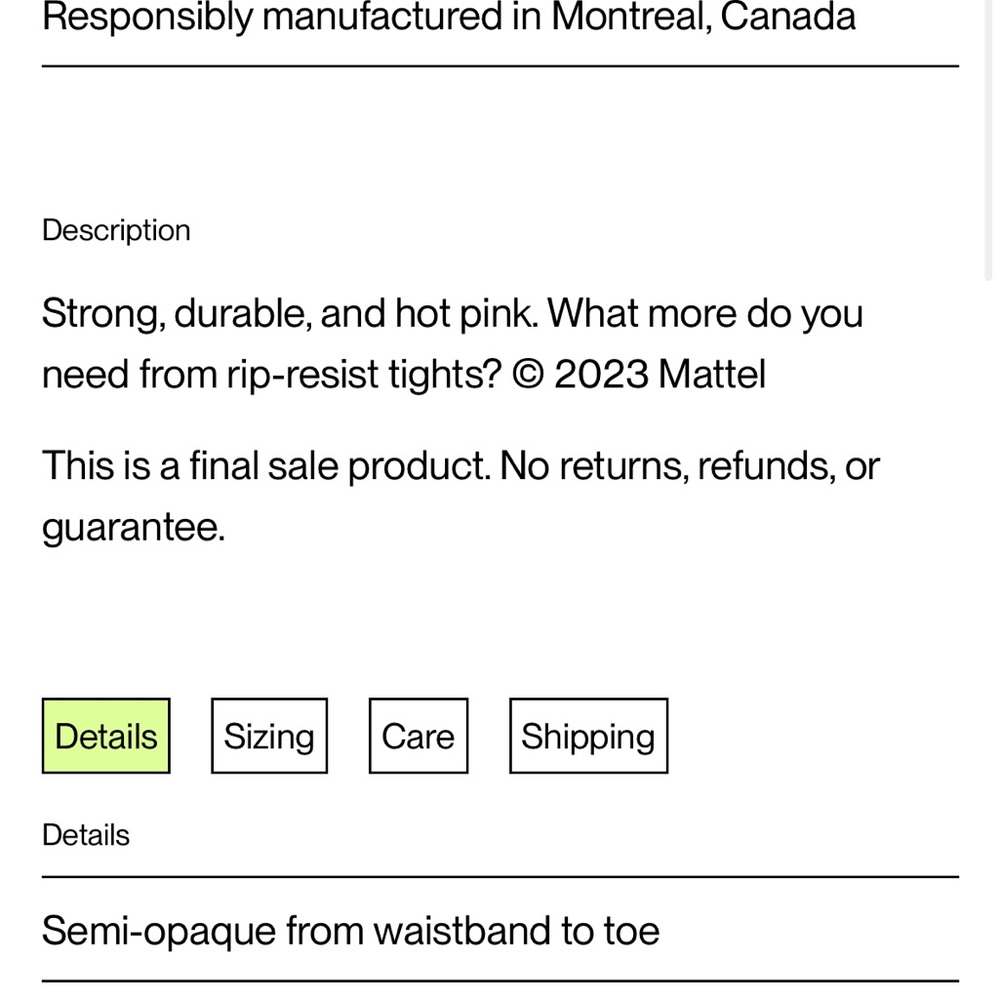This screenshot has height=1000, width=1000.
Task: Click the Montreal, Canada text
Action: 703,17
